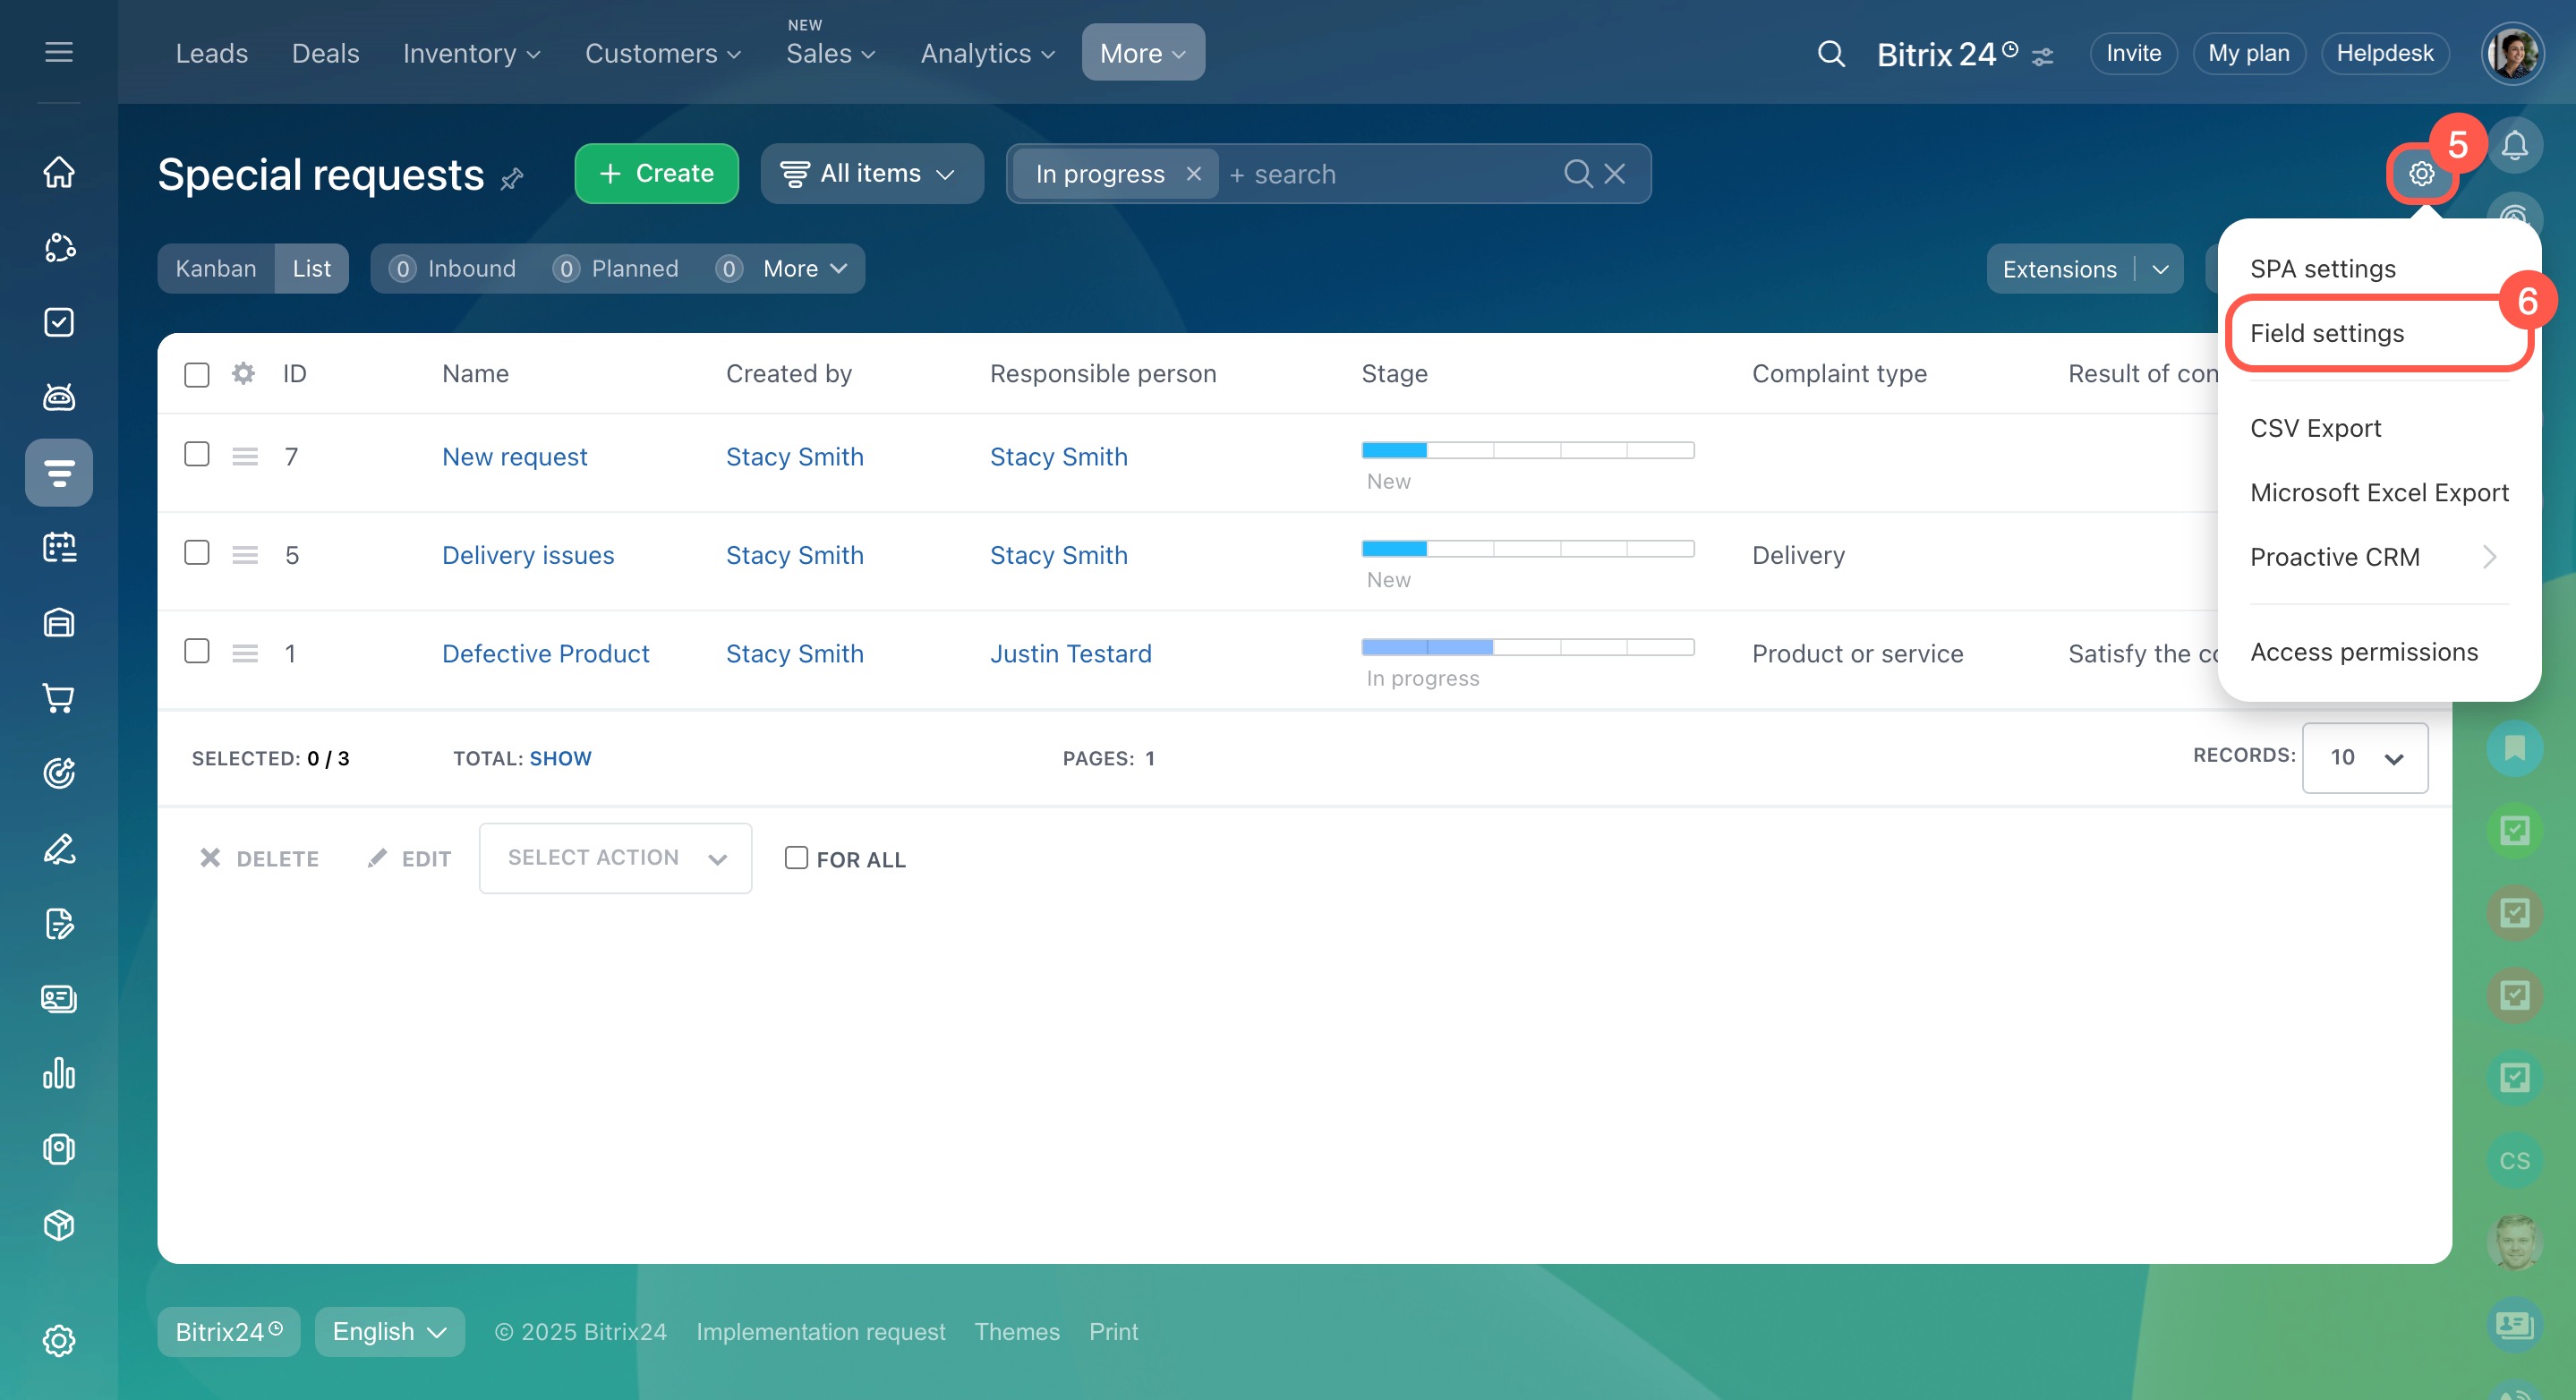The image size is (2576, 1400).
Task: Open grid column settings gear icon
Action: 243,374
